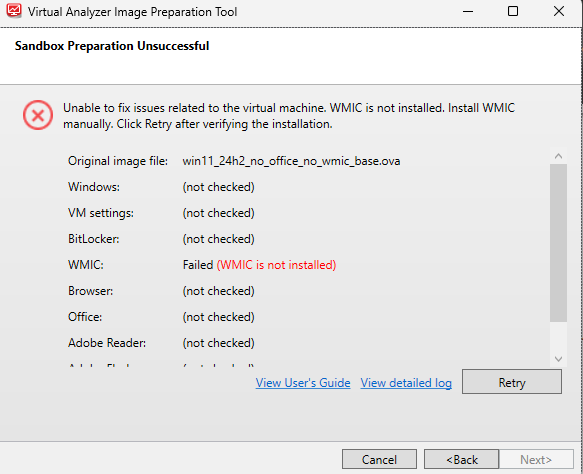Click the win11_24h2_no_office_no_wmic_base.ova file name
The image size is (583, 474).
tap(291, 161)
